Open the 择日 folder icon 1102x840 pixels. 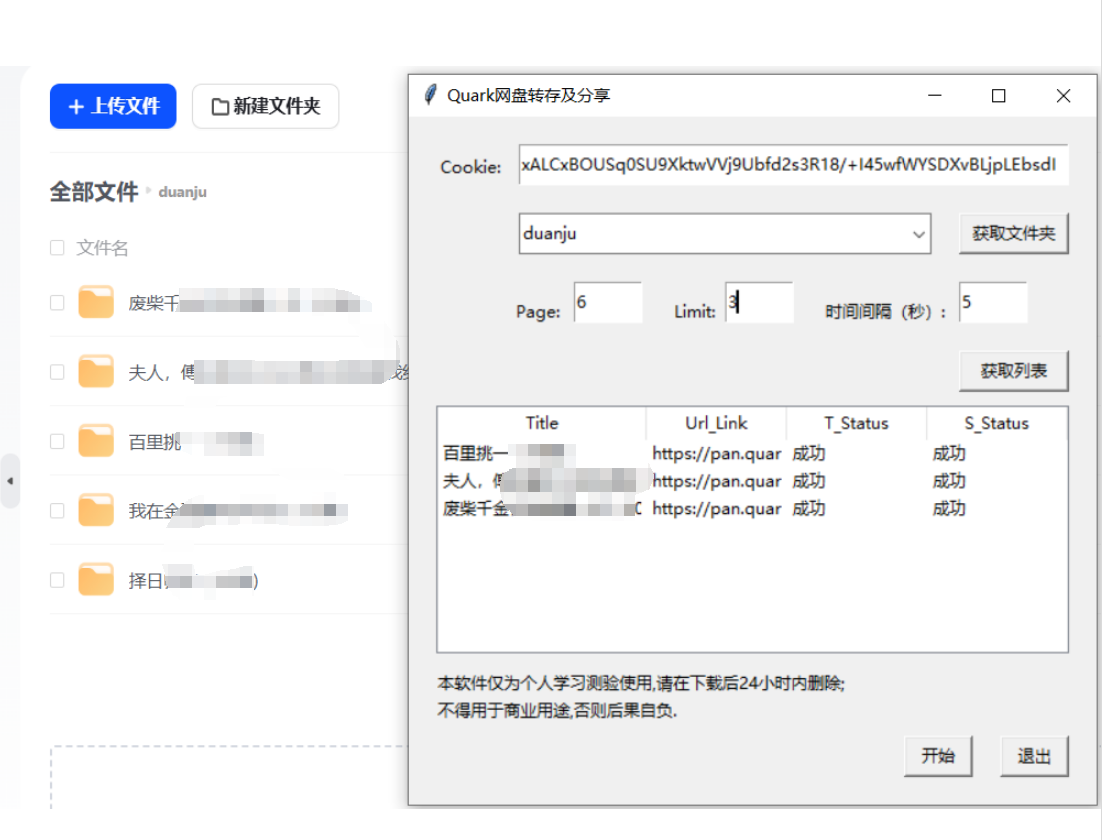point(96,579)
